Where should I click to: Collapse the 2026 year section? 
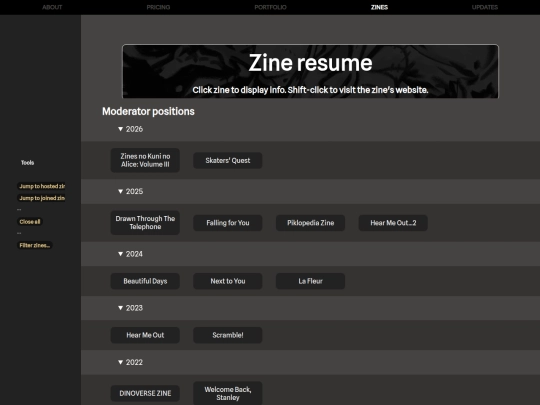130,129
